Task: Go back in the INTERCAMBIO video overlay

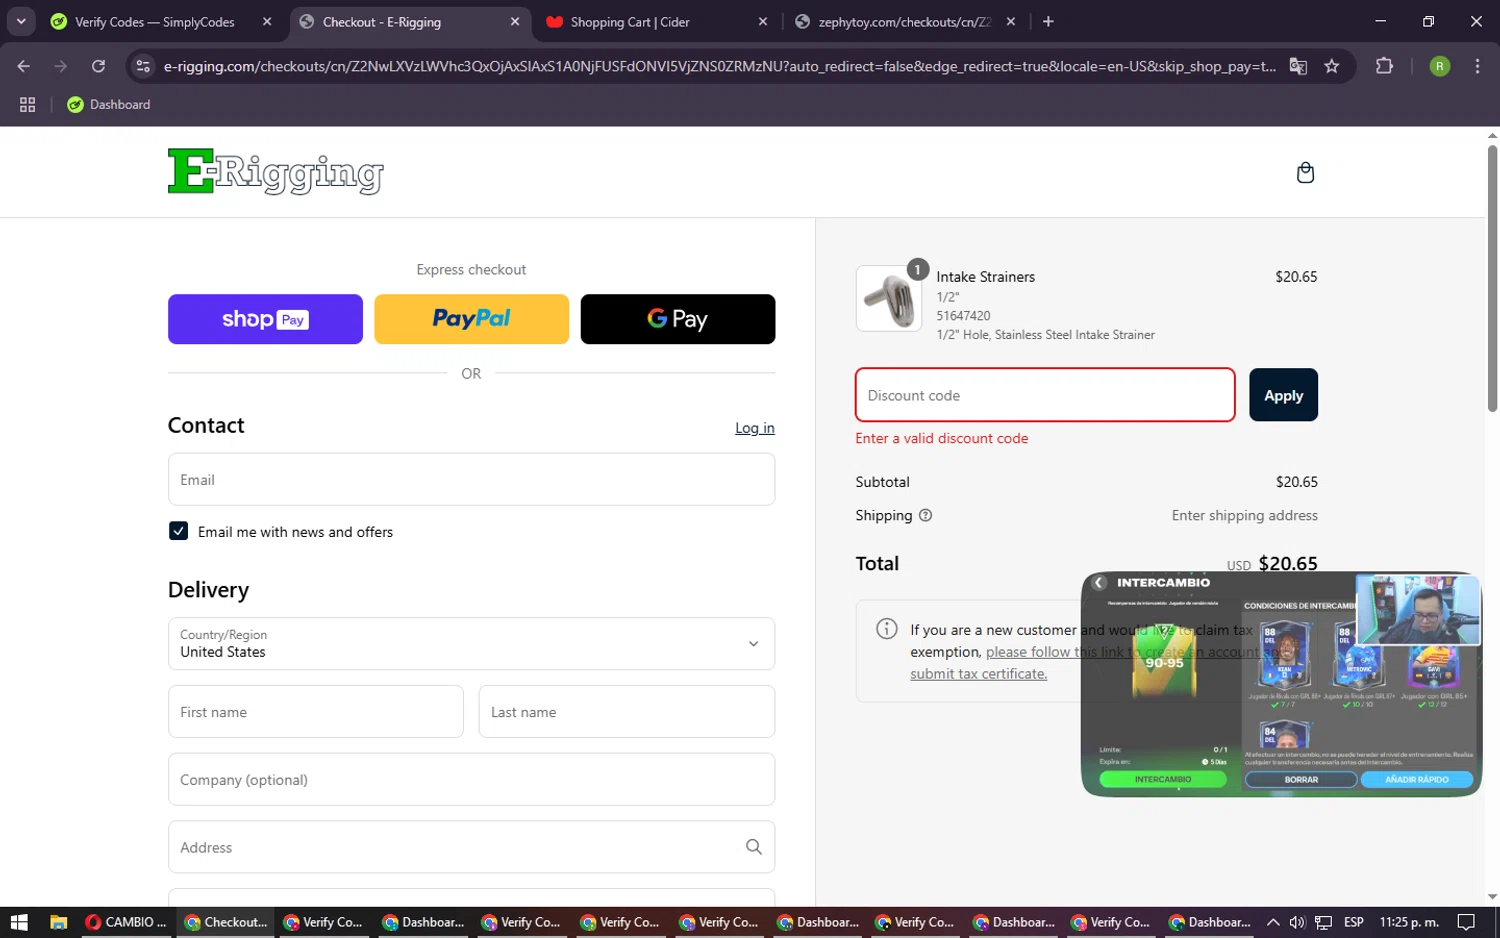Action: pyautogui.click(x=1098, y=582)
